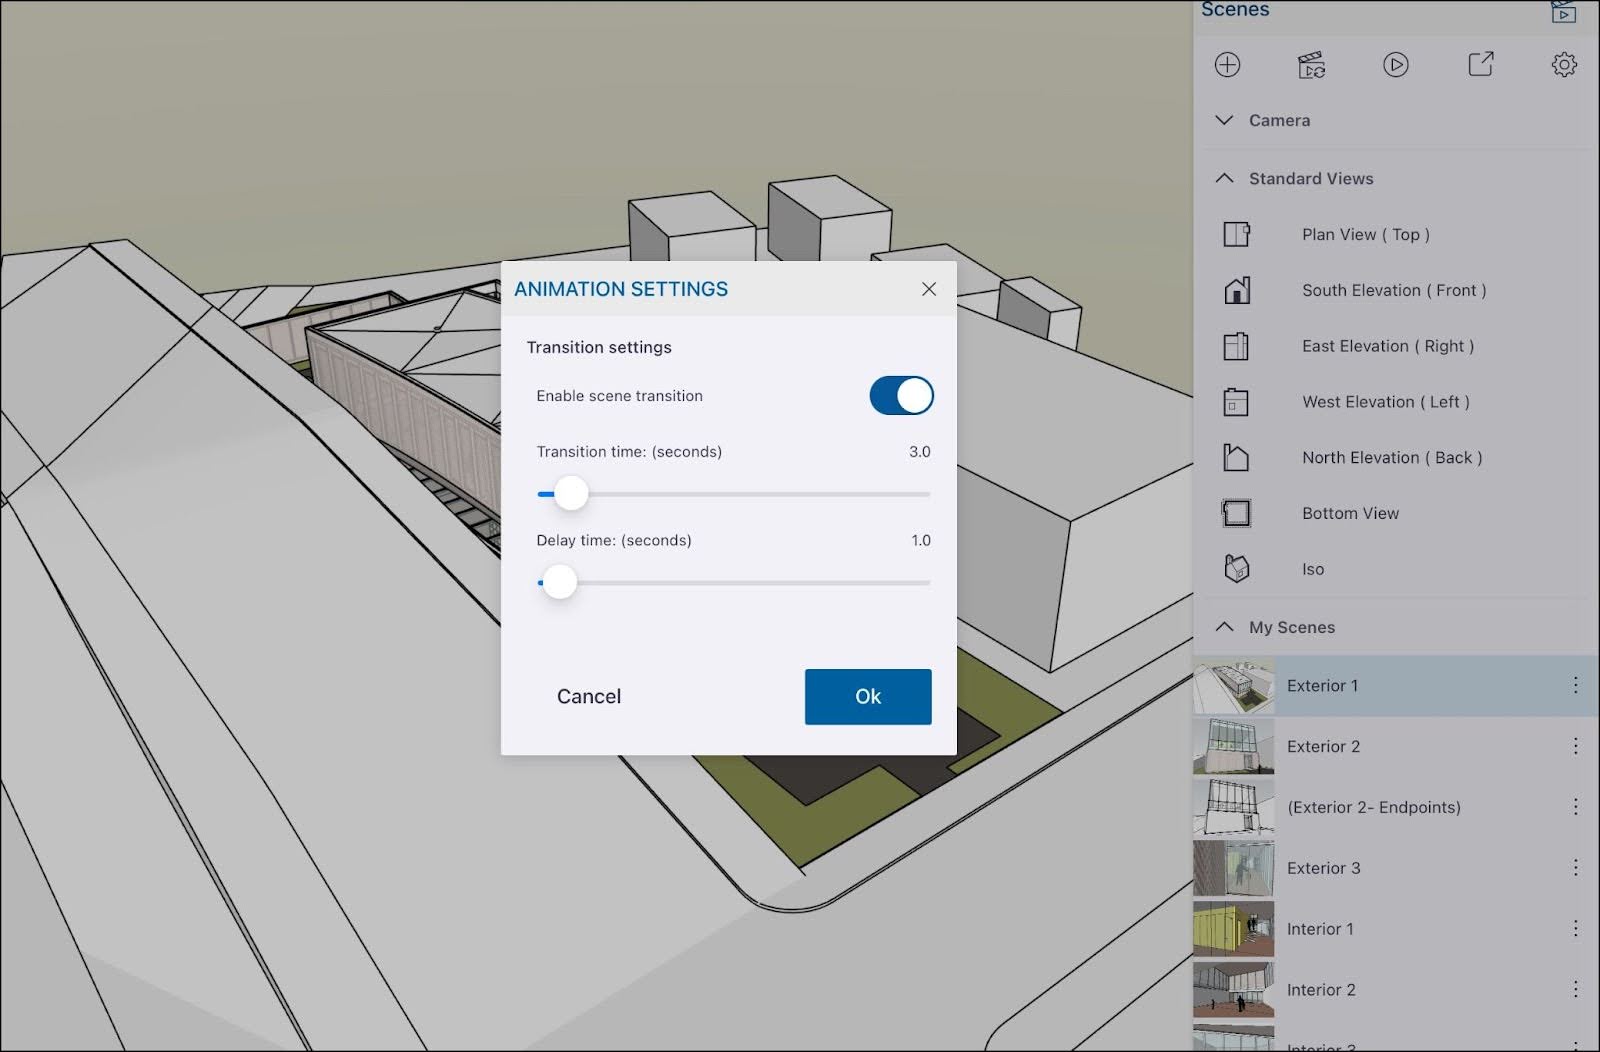Viewport: 1600px width, 1052px height.
Task: Toggle the Enable scene transition switch
Action: [901, 396]
